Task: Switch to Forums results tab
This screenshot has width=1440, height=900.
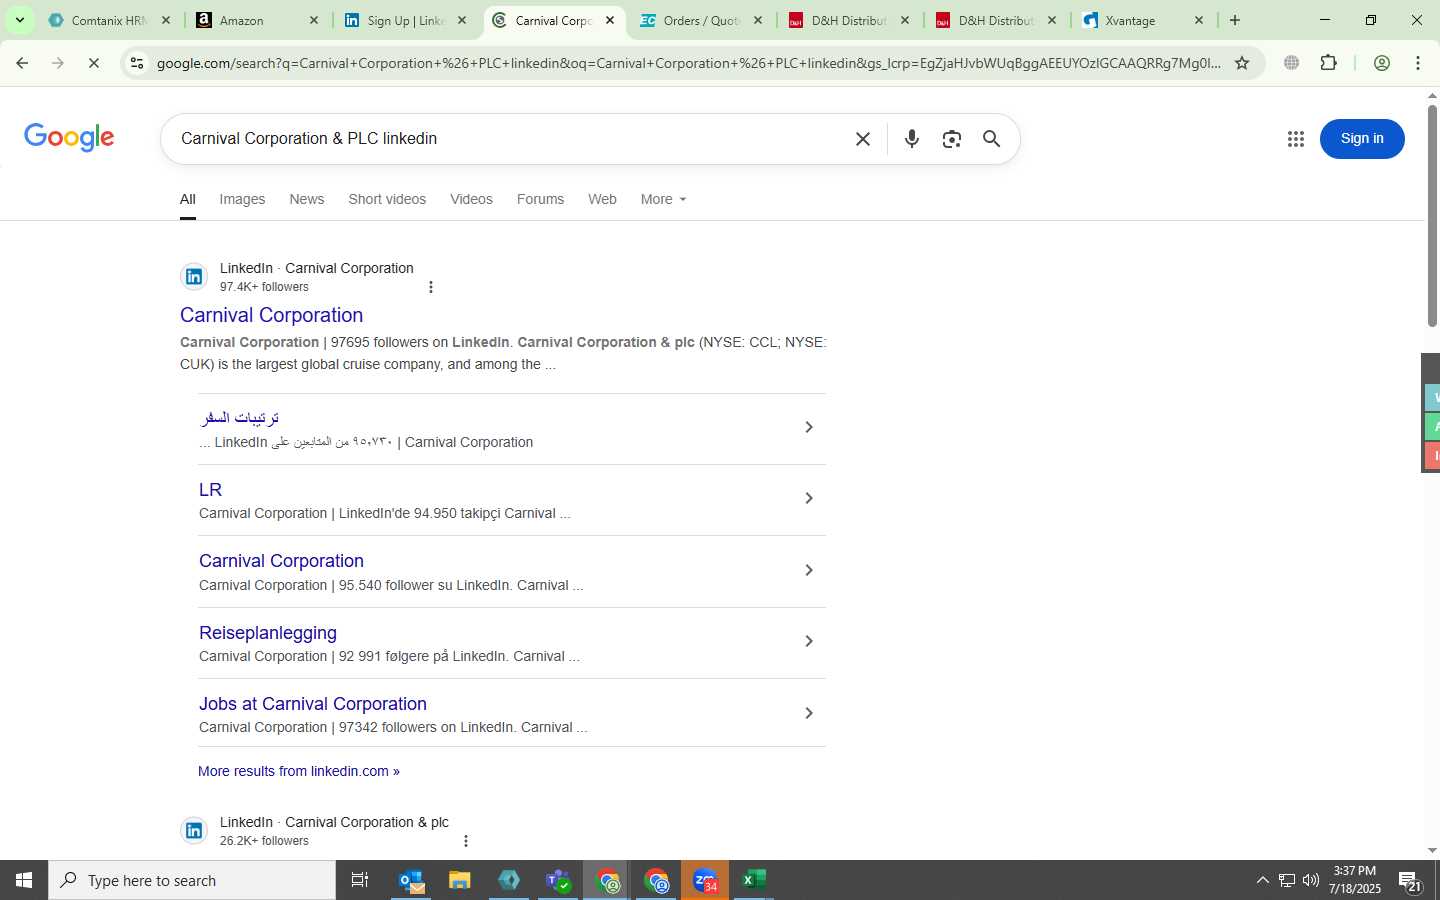Action: (x=540, y=199)
